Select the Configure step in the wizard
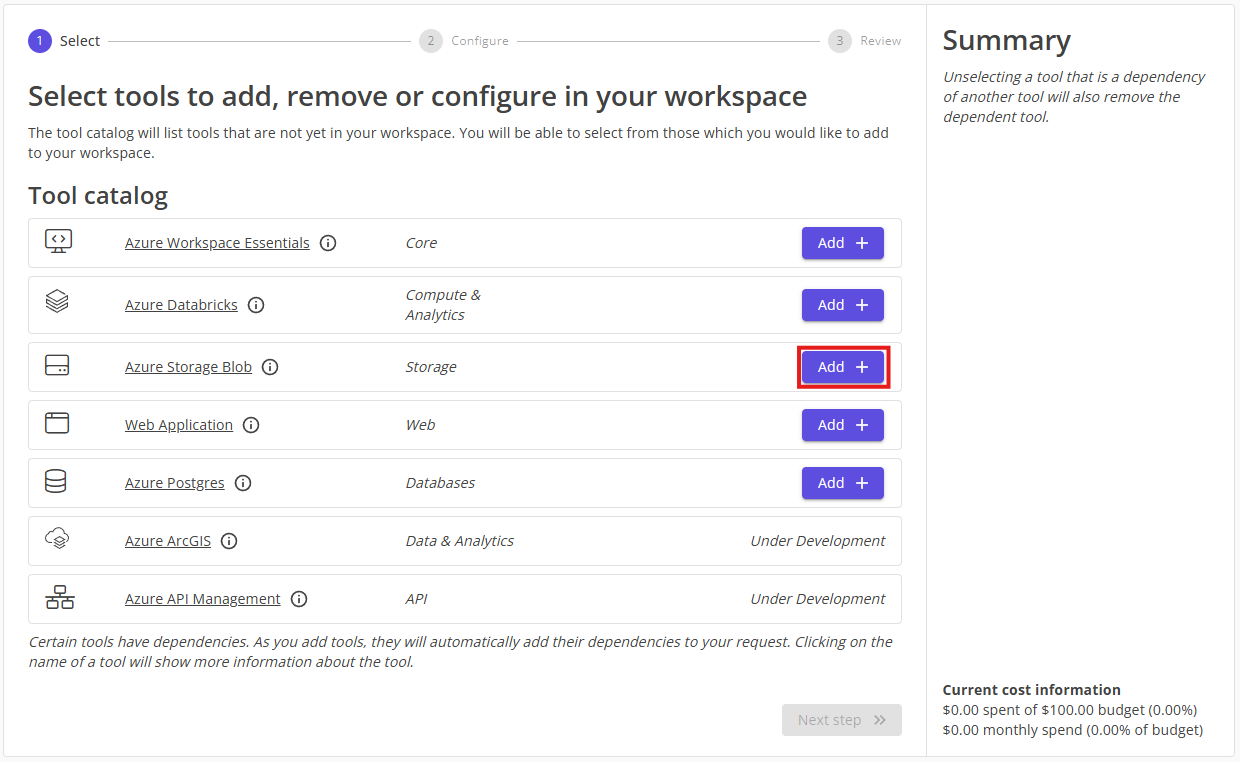Image resolution: width=1240 pixels, height=762 pixels. point(430,40)
